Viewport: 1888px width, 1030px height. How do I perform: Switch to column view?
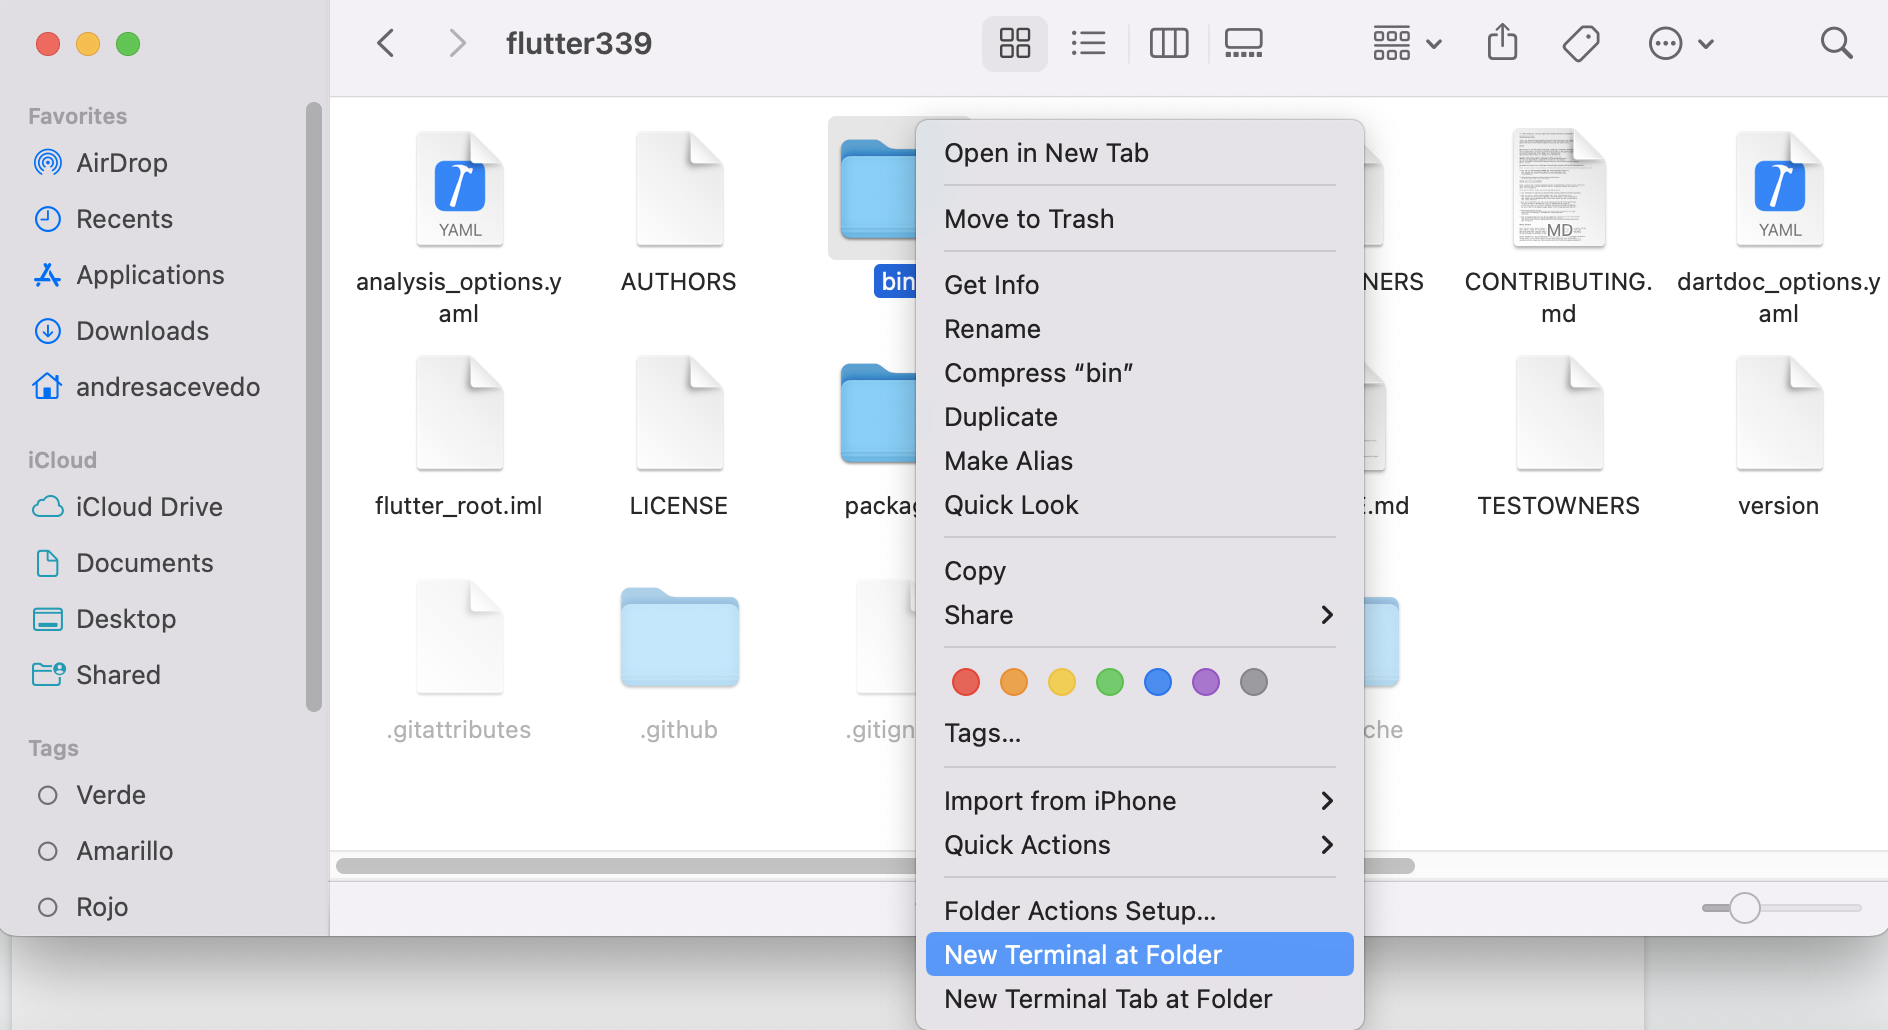coord(1169,43)
